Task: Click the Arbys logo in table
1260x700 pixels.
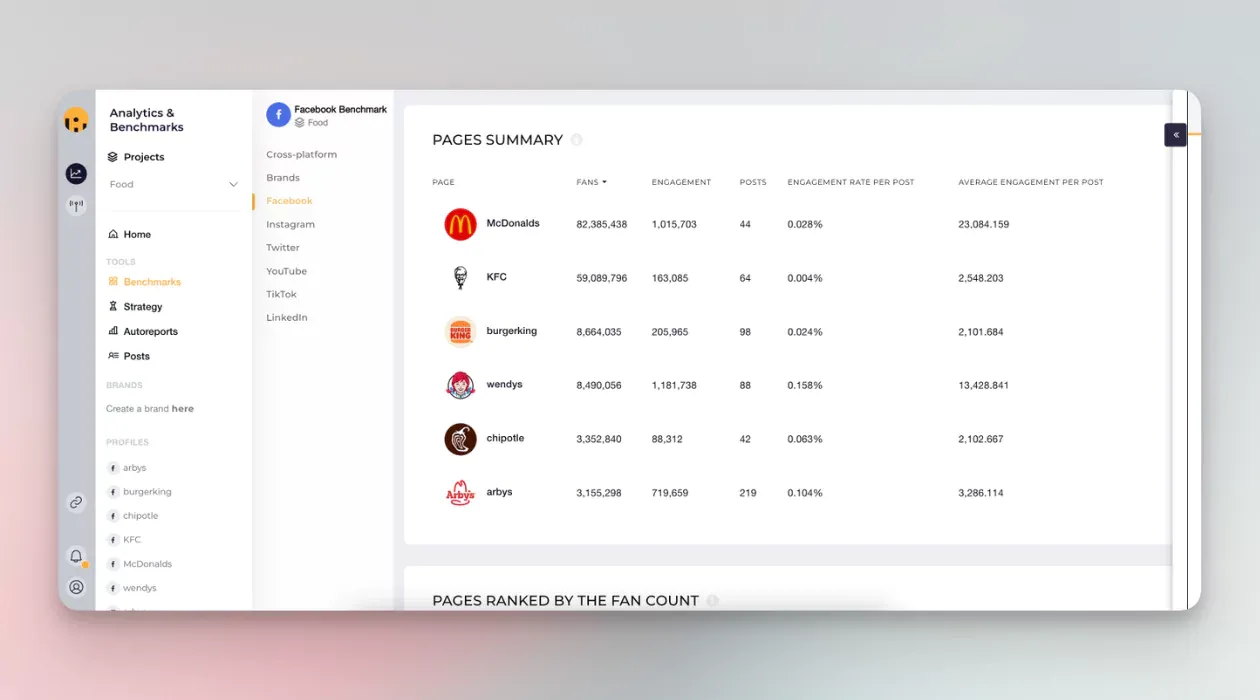Action: click(460, 493)
